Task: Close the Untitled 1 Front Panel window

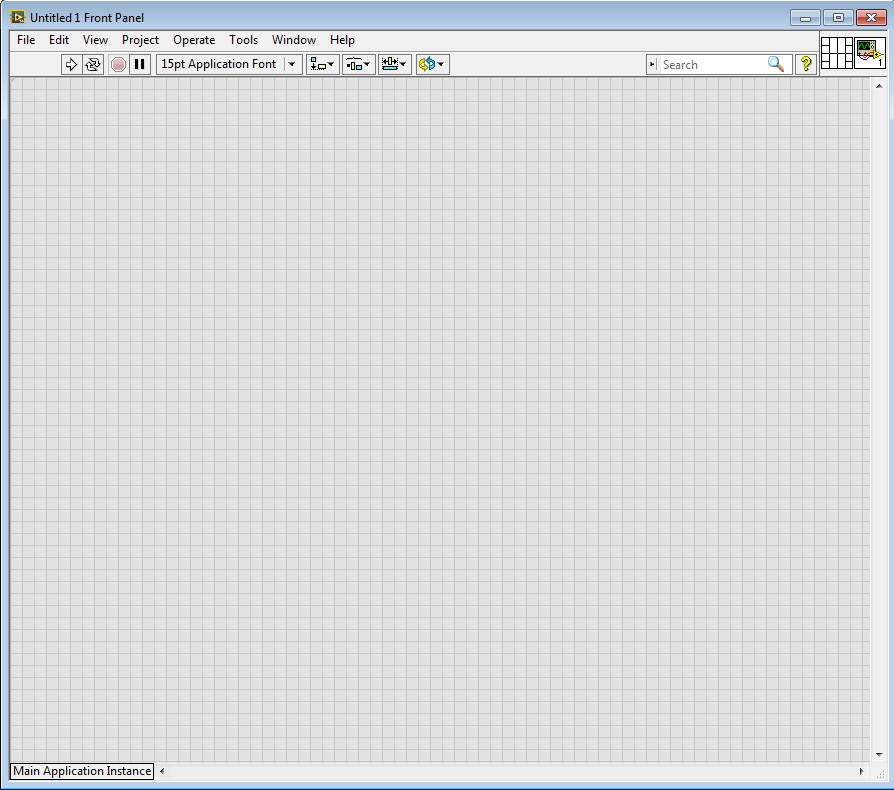Action: [x=871, y=18]
